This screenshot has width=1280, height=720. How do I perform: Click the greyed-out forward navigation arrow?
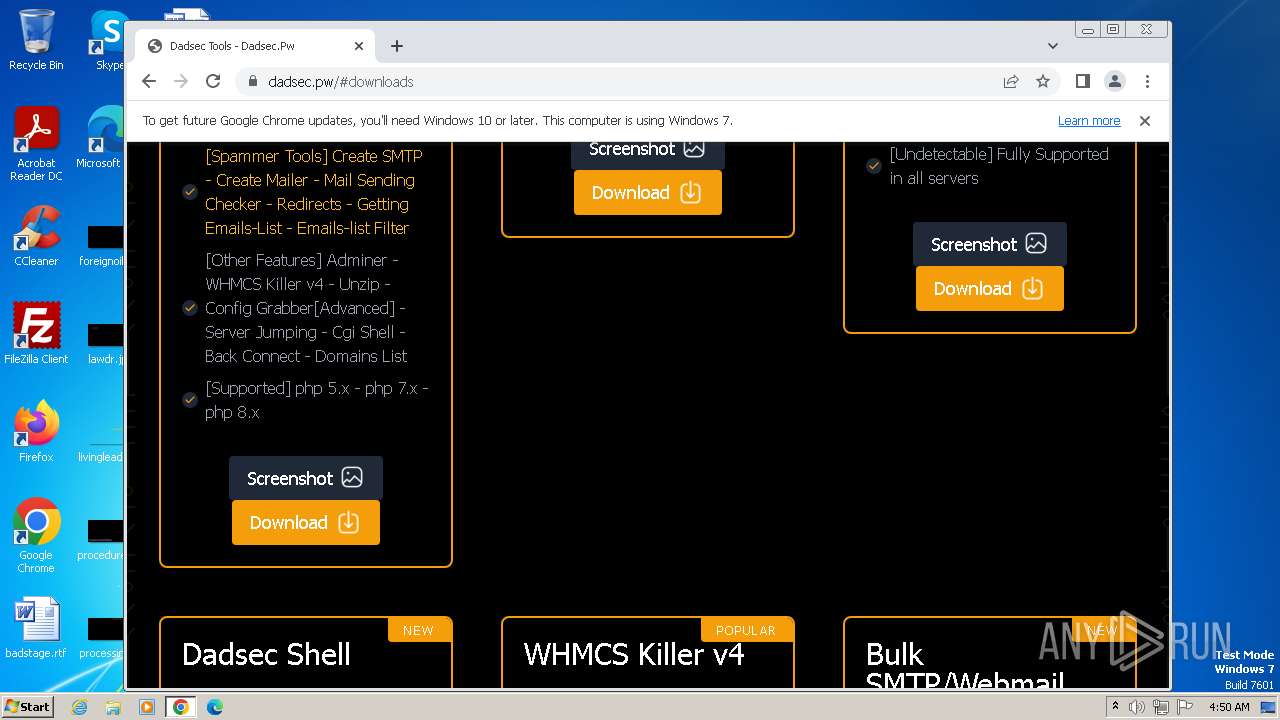[181, 81]
